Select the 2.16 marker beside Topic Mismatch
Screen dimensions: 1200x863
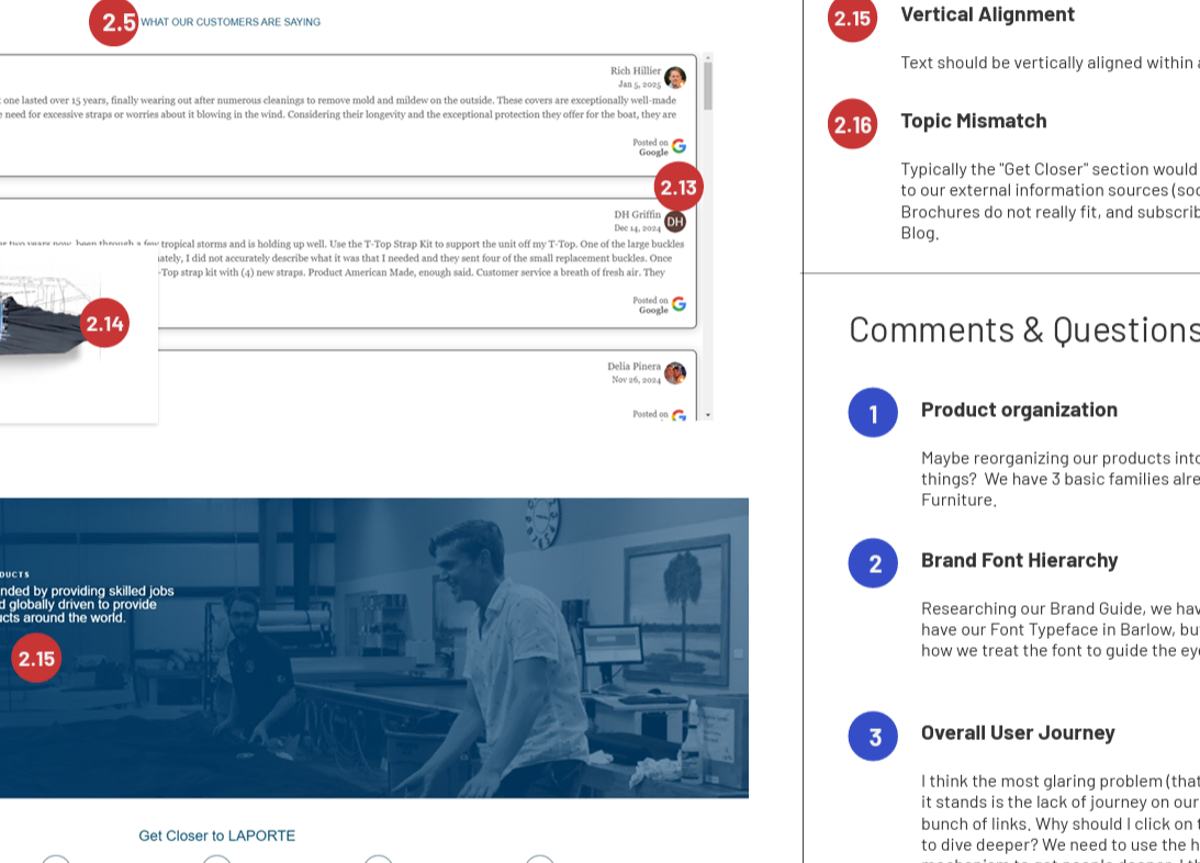pos(852,124)
